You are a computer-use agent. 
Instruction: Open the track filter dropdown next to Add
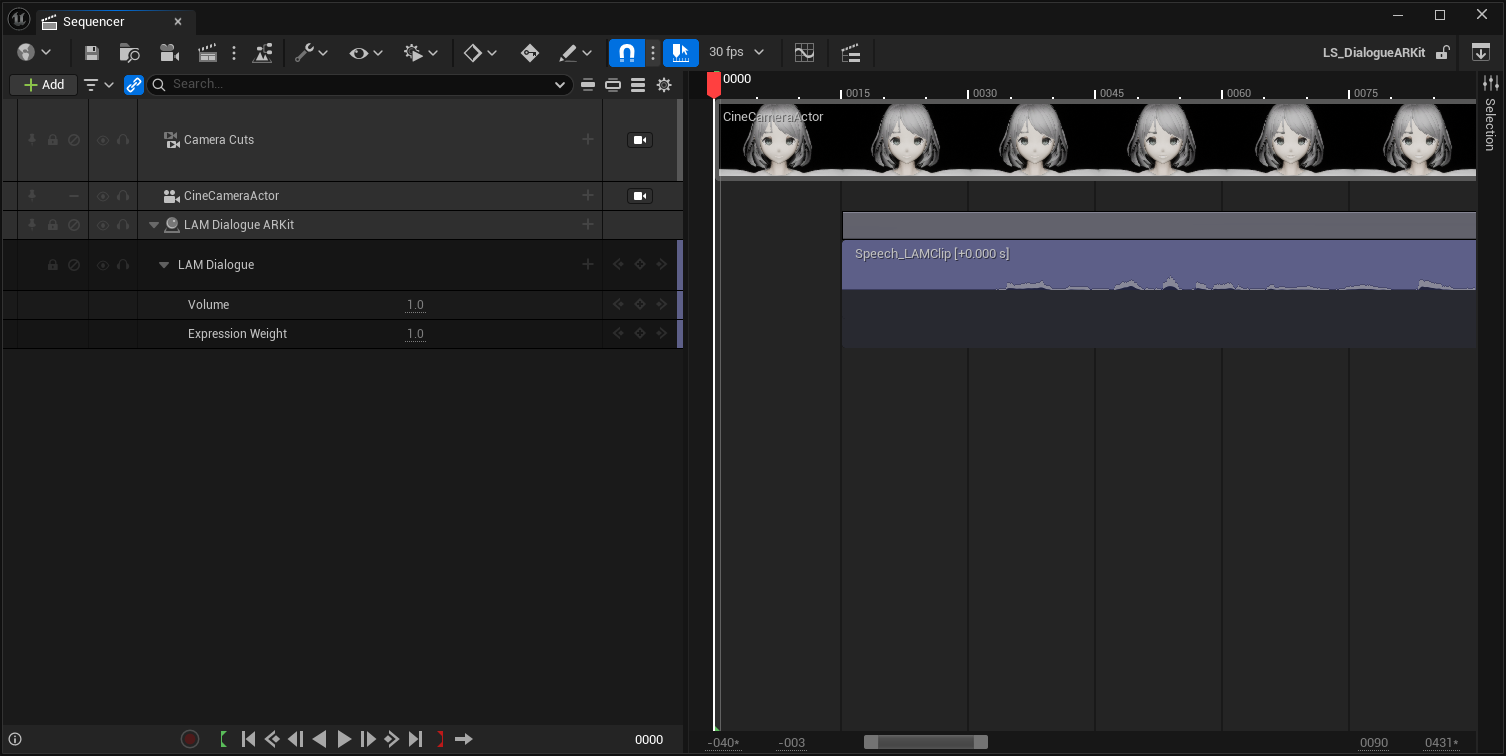tap(99, 85)
